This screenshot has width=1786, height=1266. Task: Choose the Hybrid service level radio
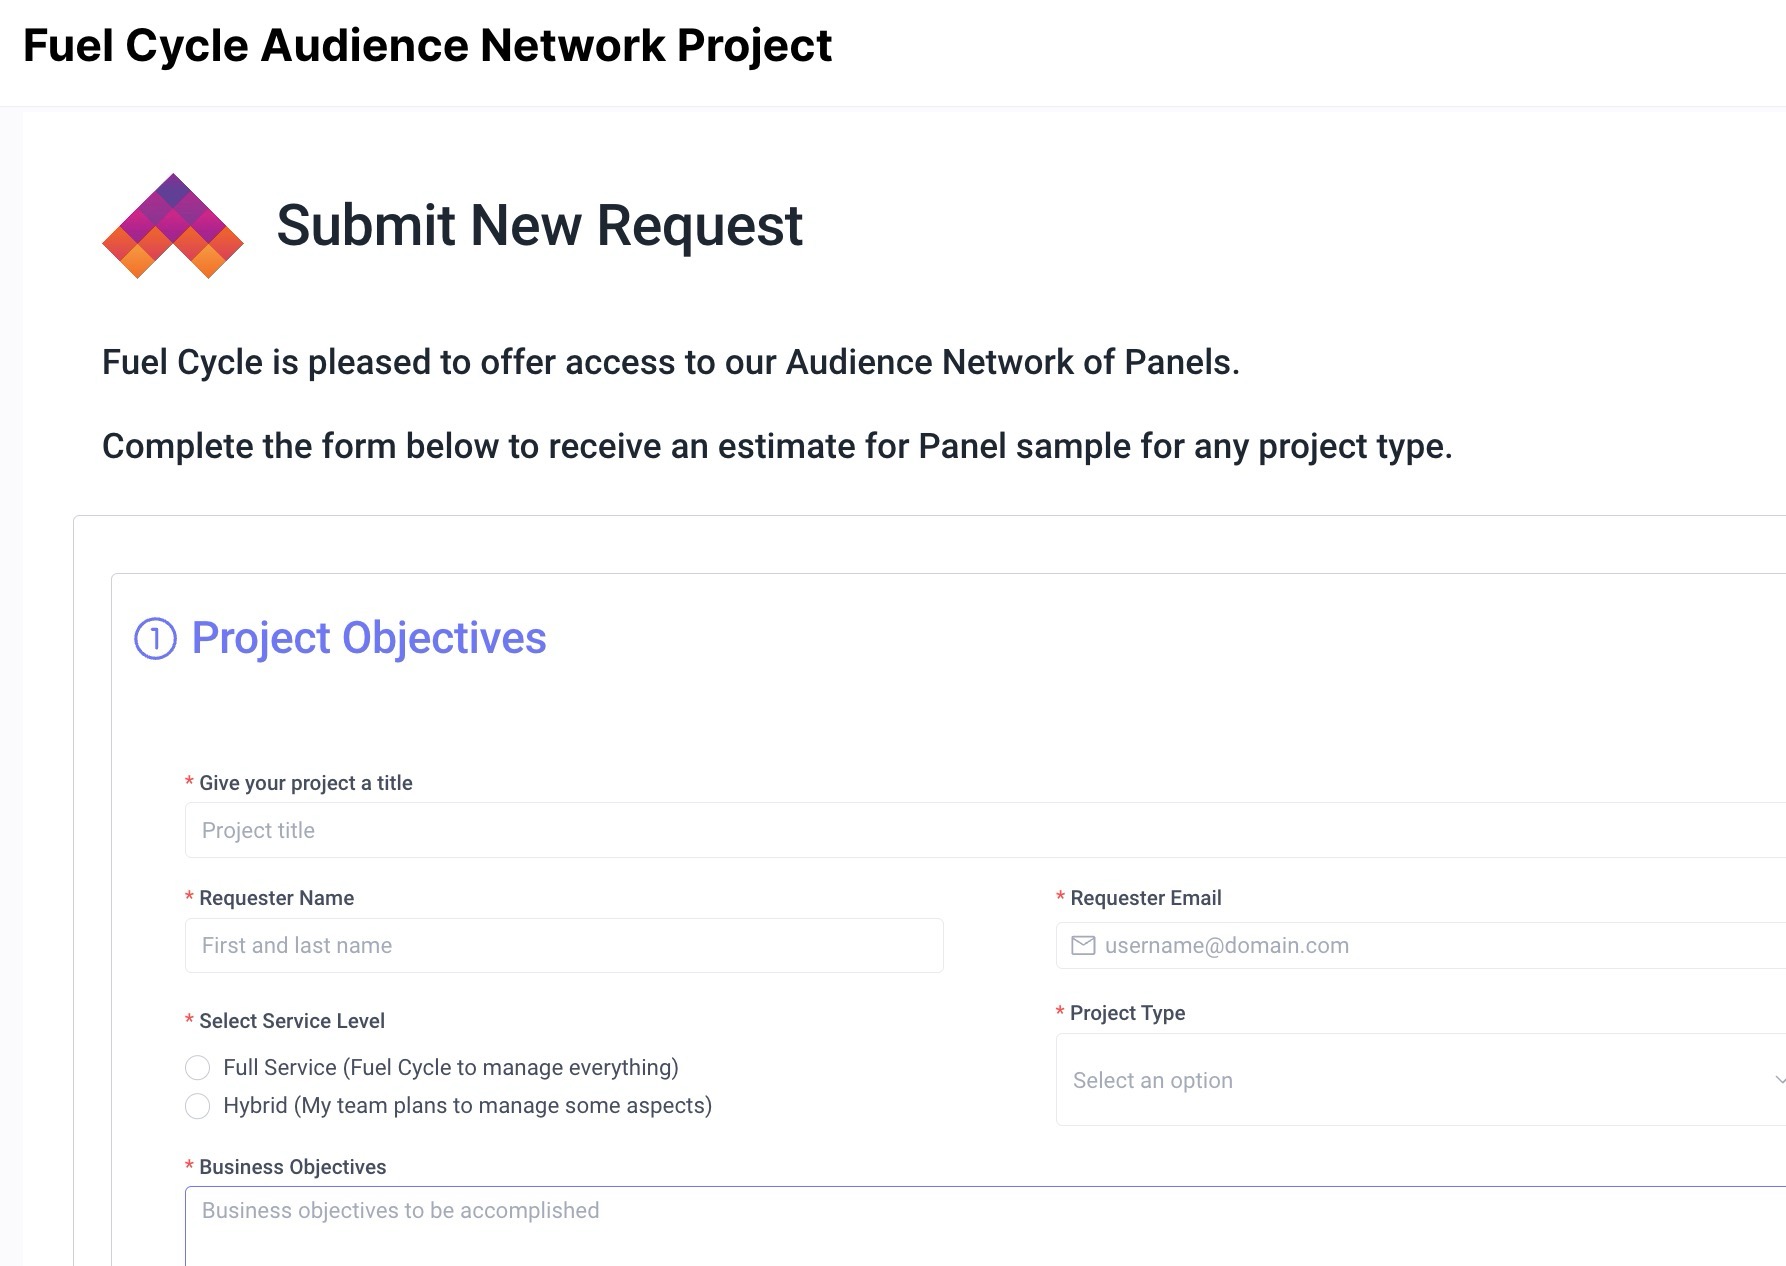(x=198, y=1106)
